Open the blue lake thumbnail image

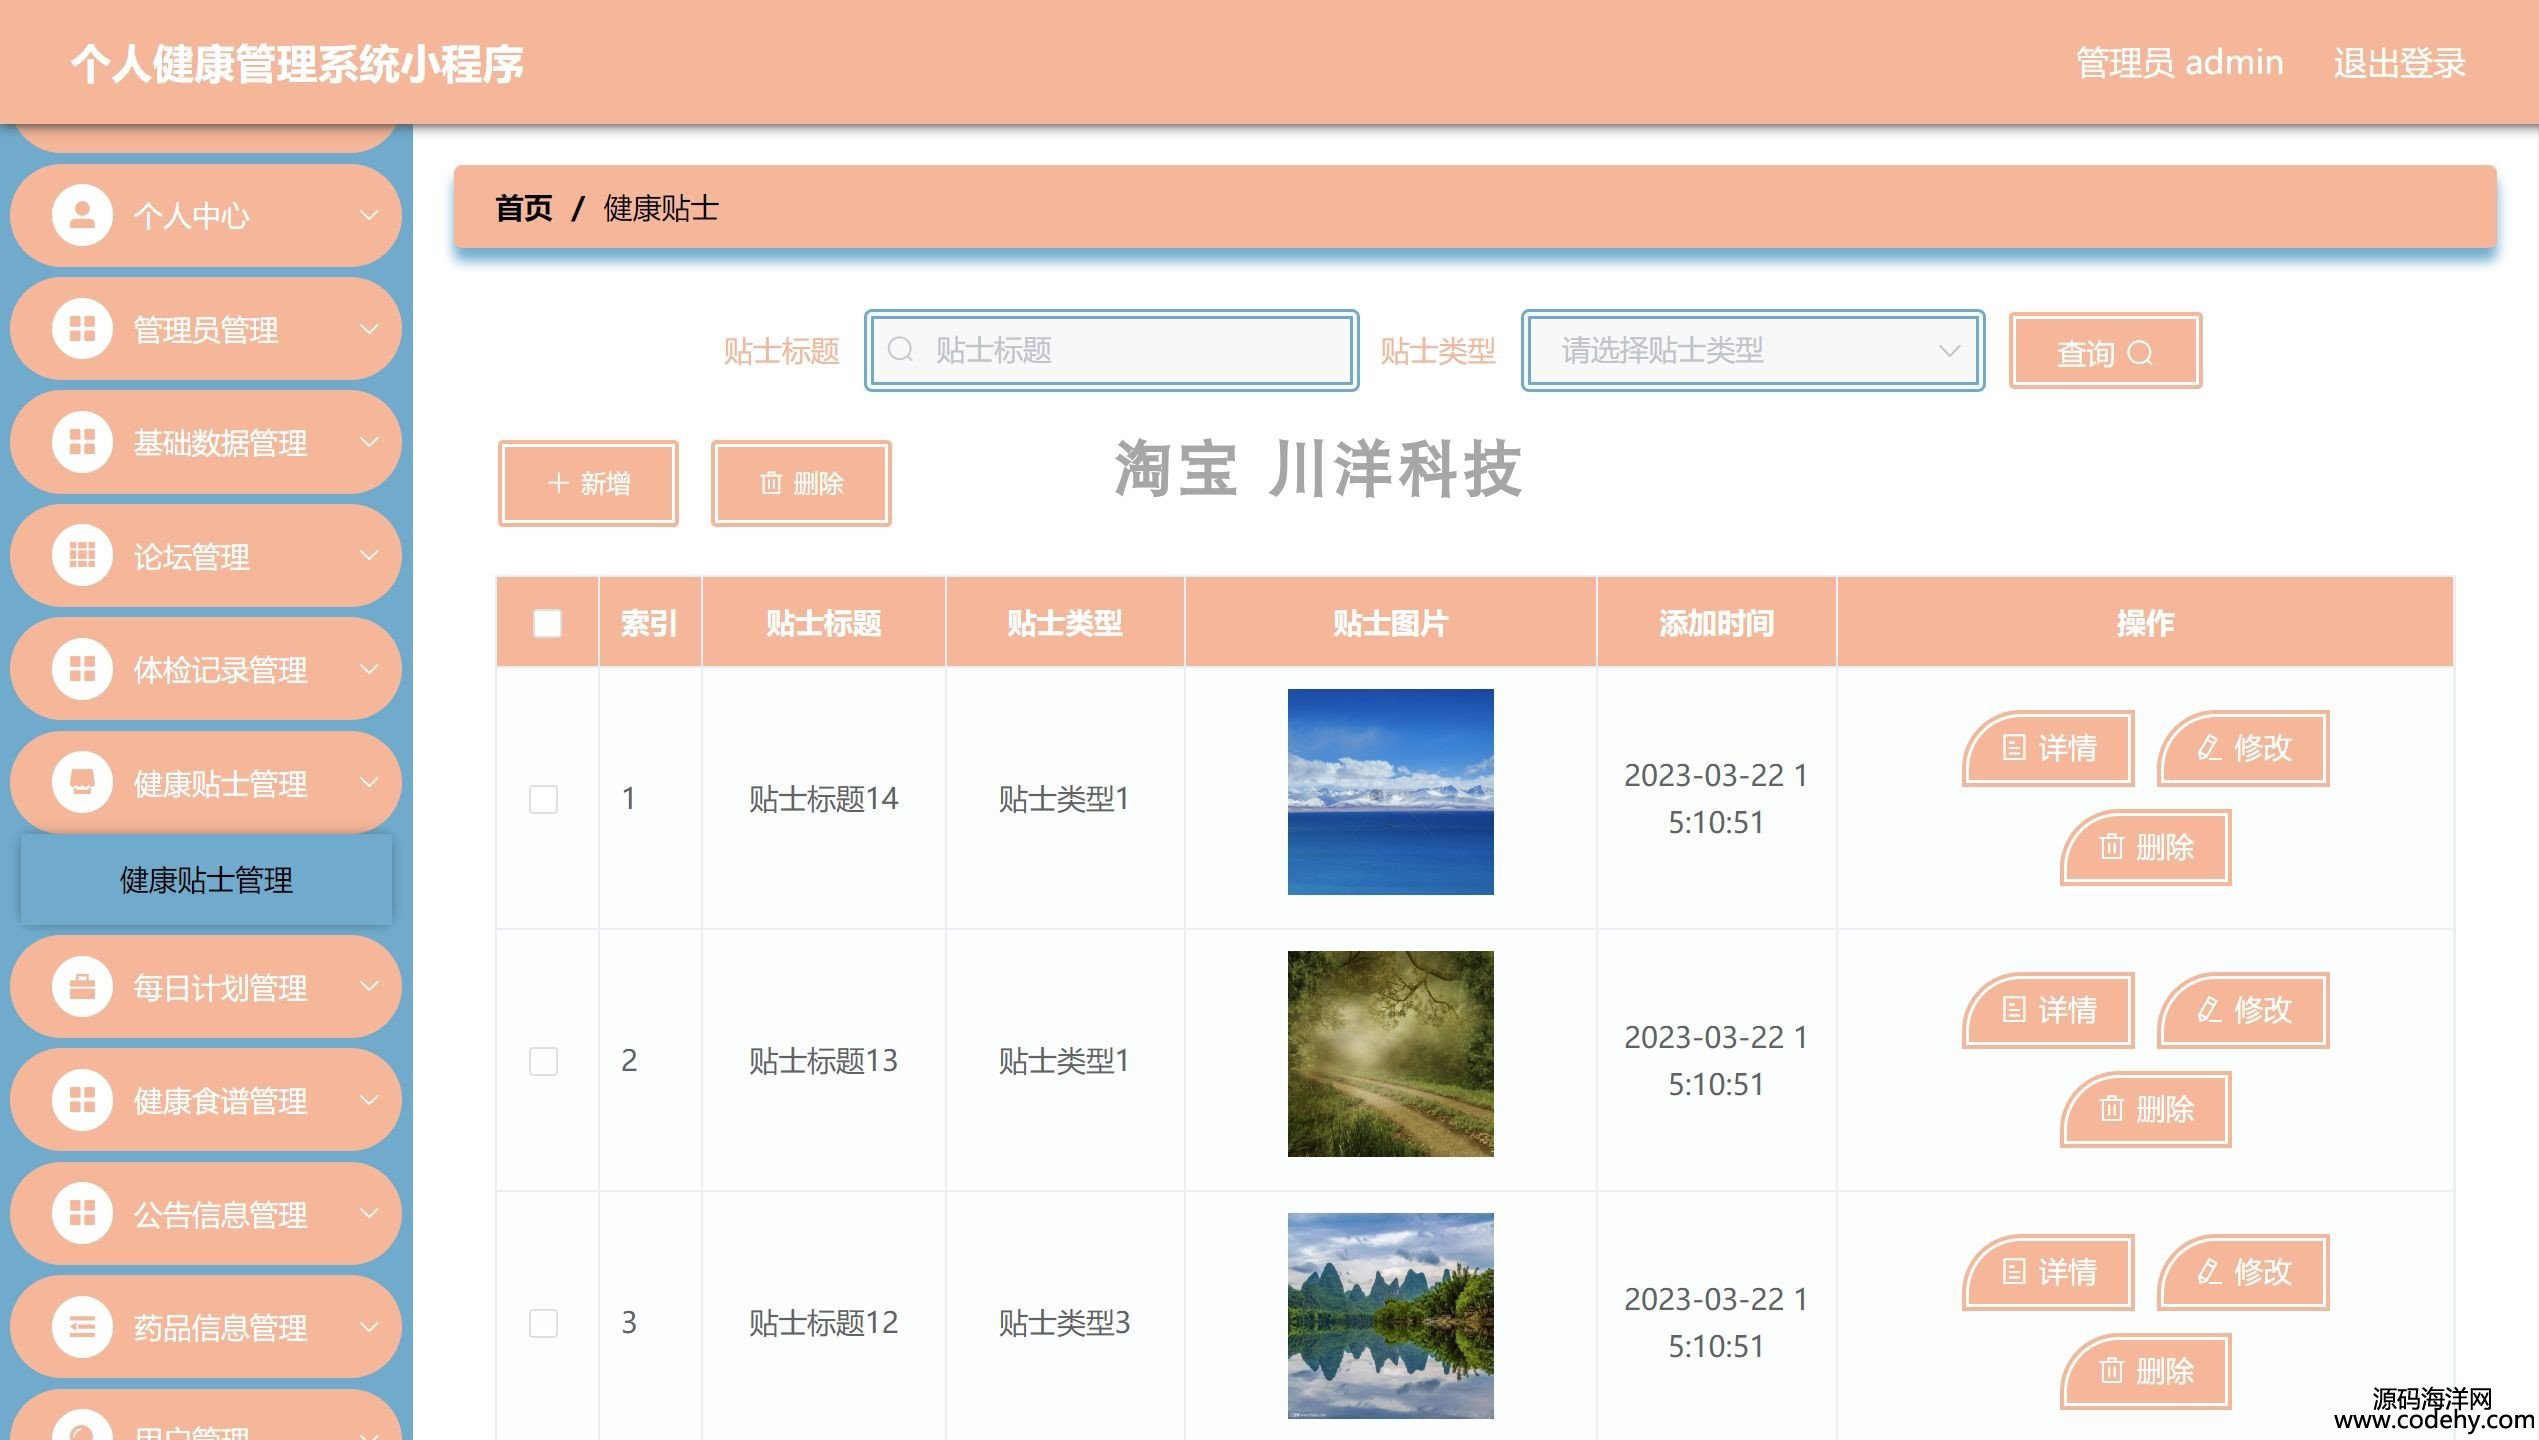point(1390,792)
